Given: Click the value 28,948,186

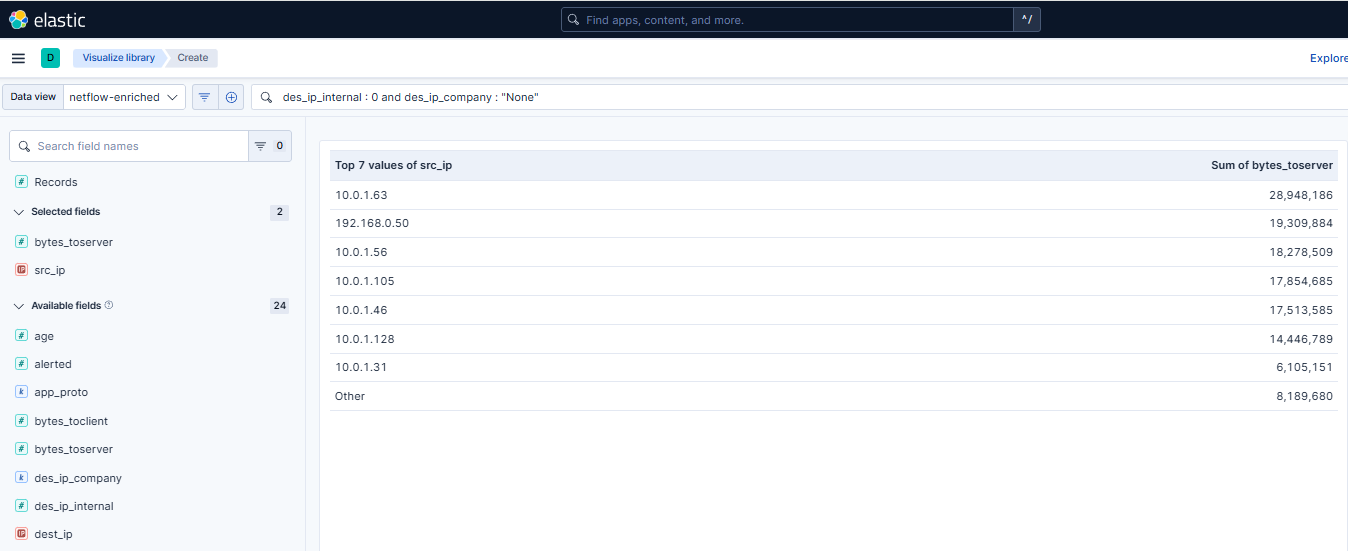Looking at the screenshot, I should [x=1301, y=195].
